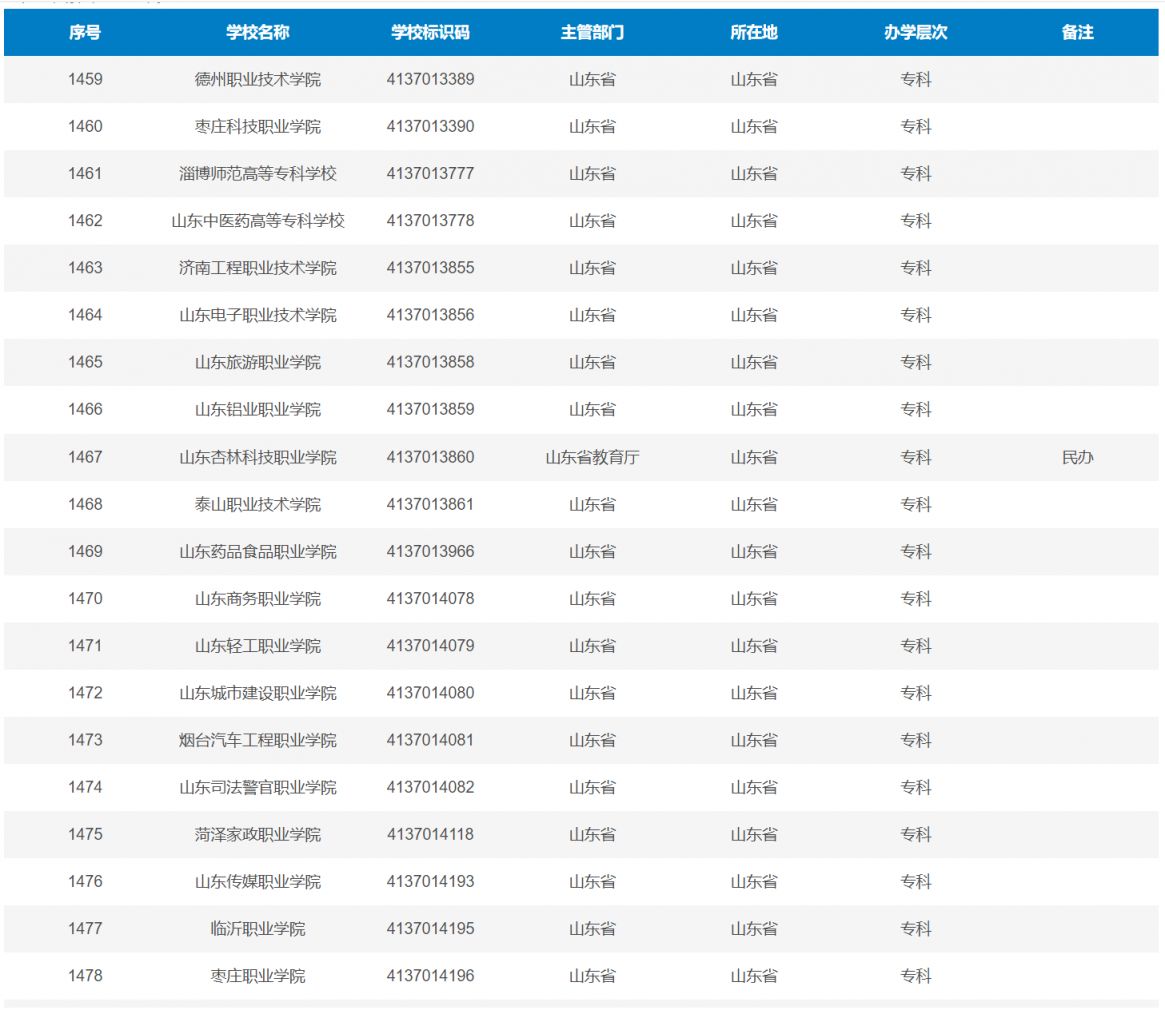The image size is (1165, 1022).
Task: Click the 主管部门 column header
Action: 592,32
